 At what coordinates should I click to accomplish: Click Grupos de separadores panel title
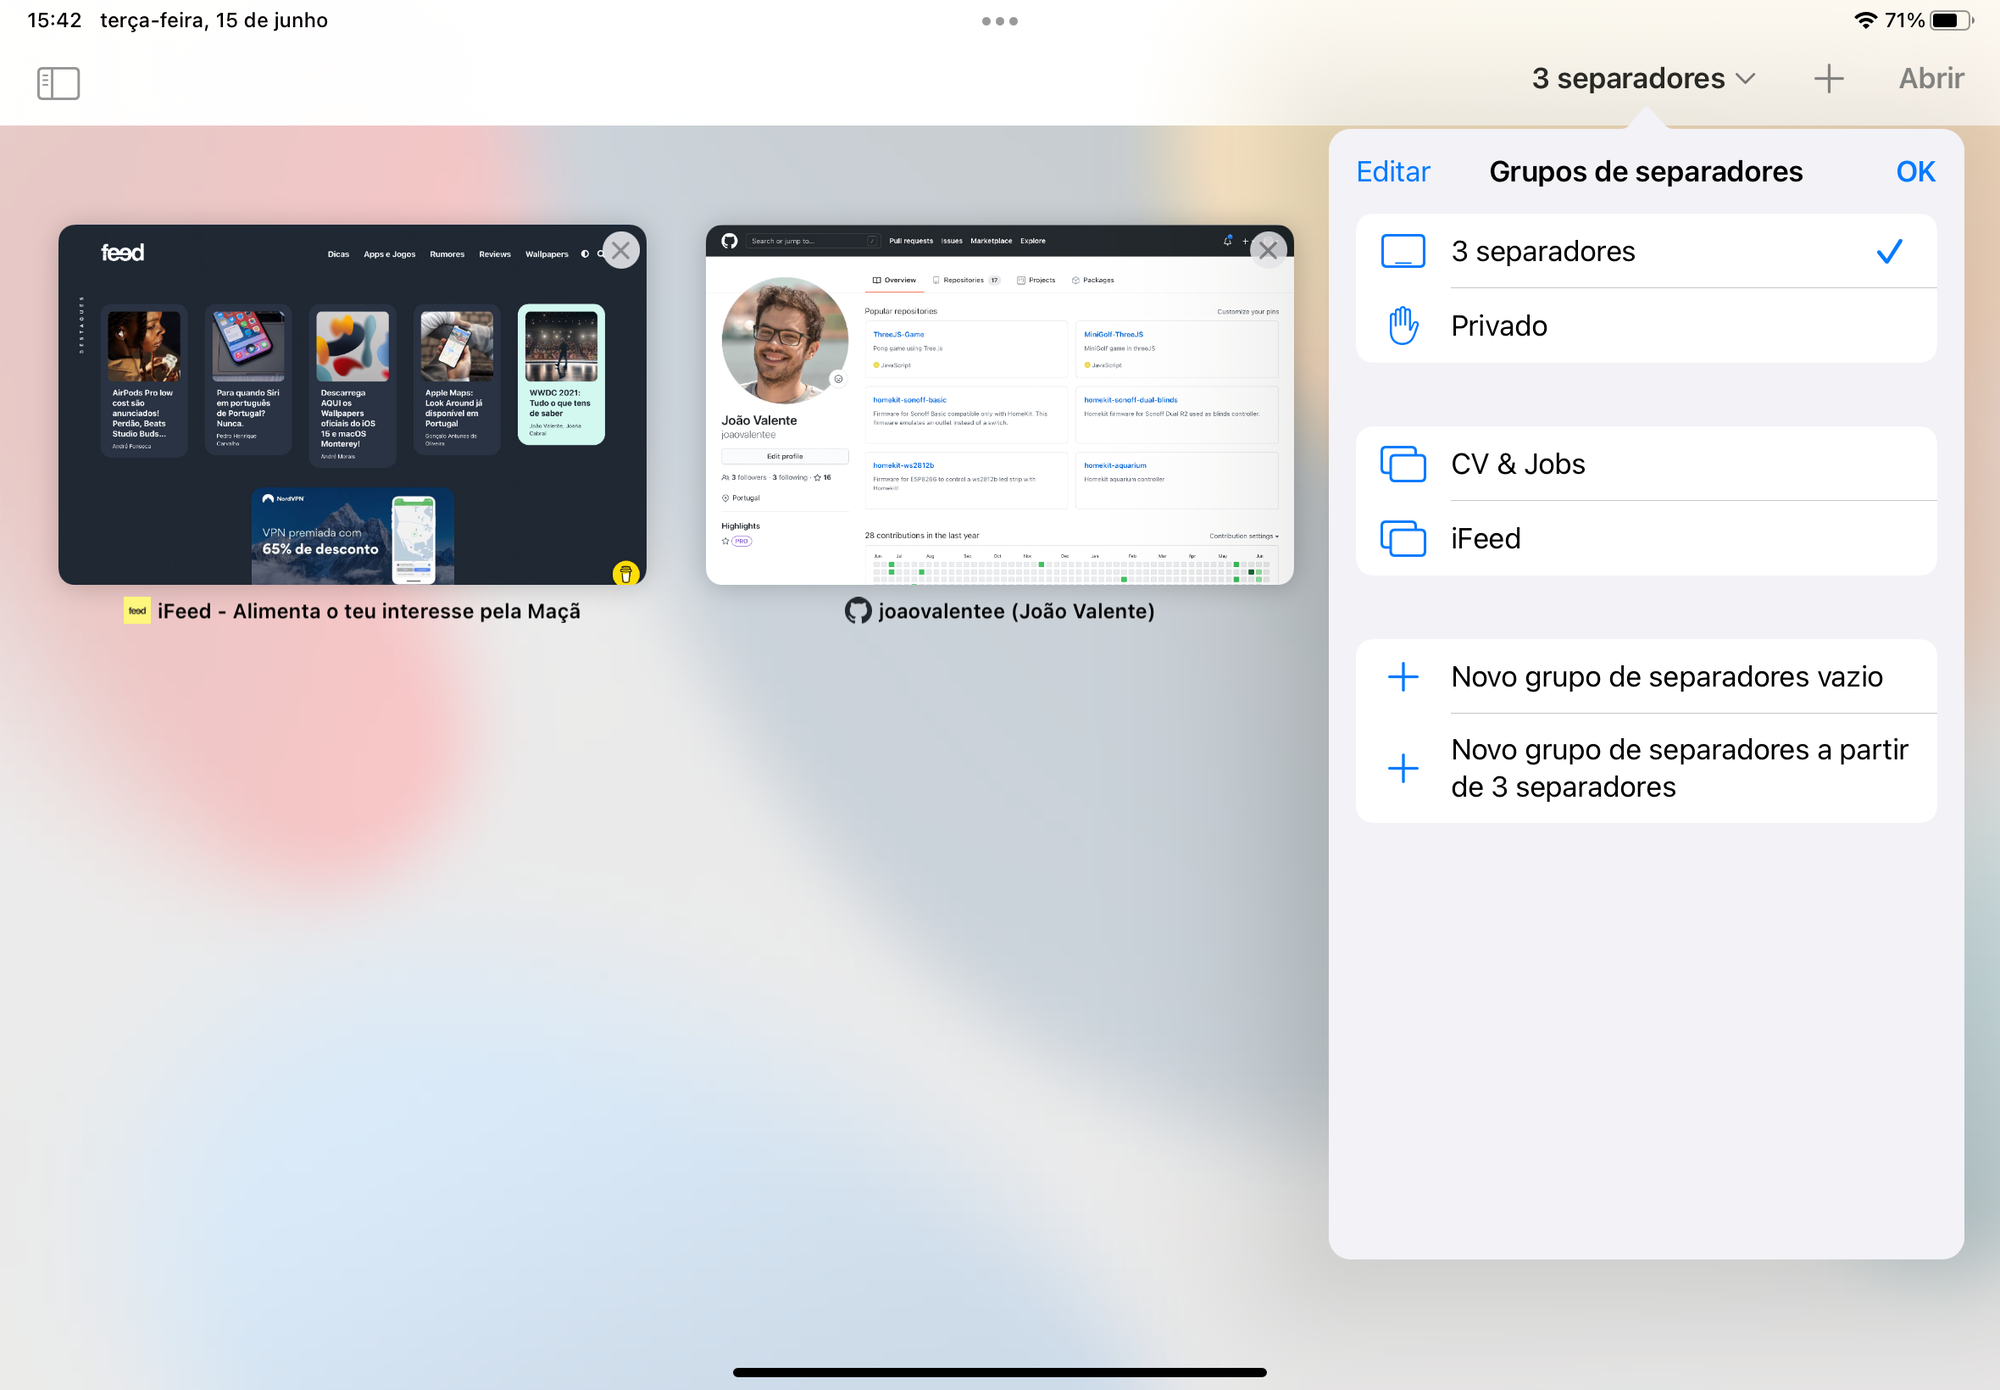(x=1646, y=171)
